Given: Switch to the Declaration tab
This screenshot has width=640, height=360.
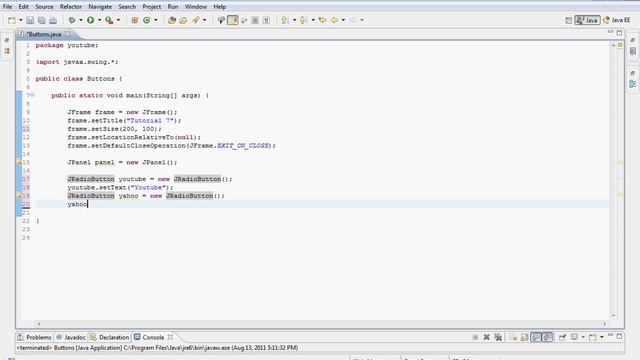Looking at the screenshot, I should 109,337.
